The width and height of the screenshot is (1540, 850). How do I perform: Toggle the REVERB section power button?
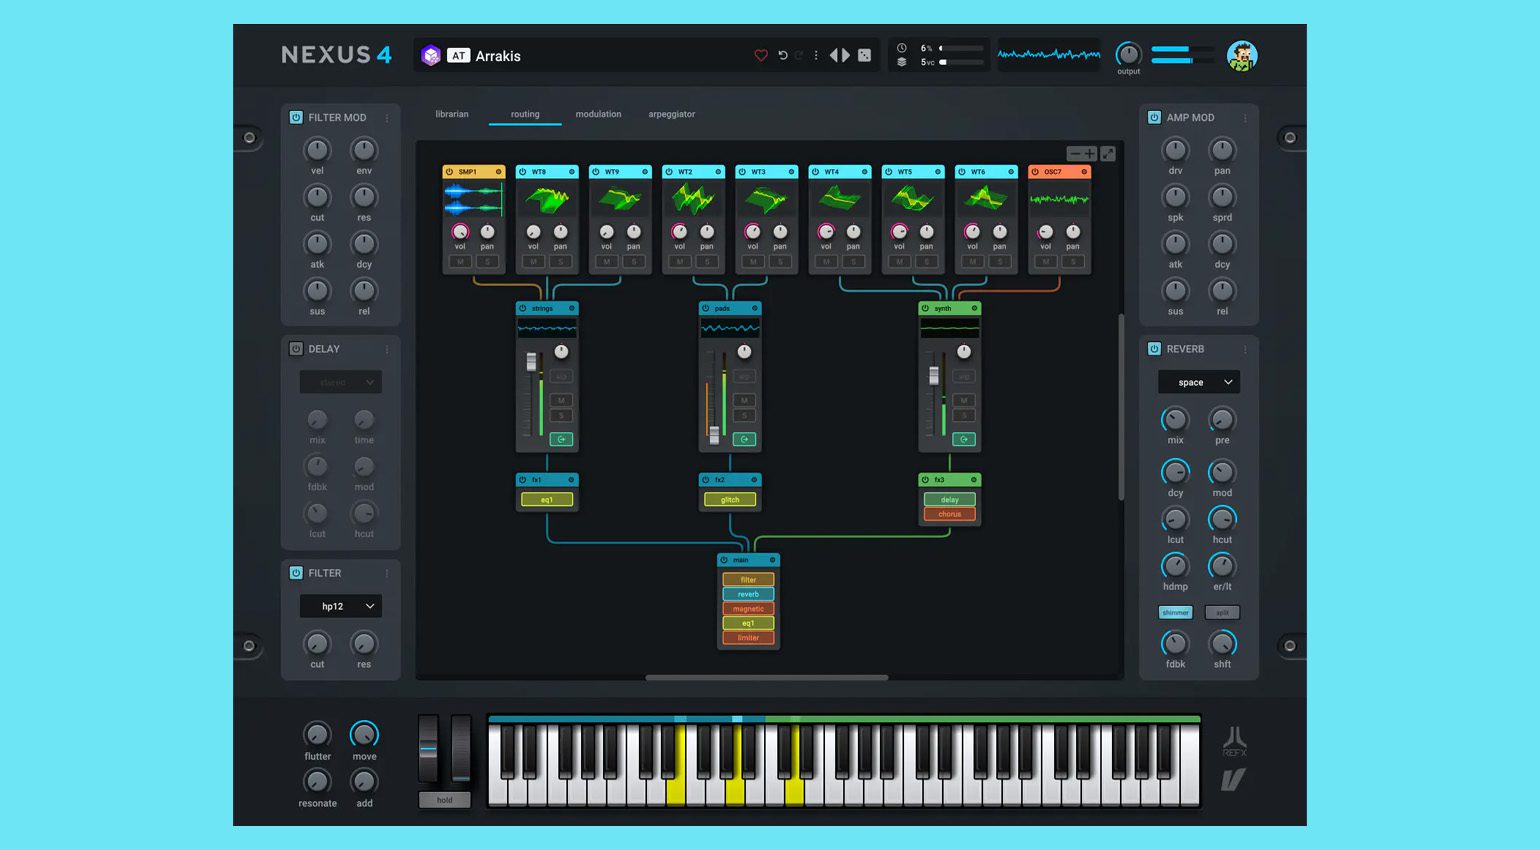1154,349
